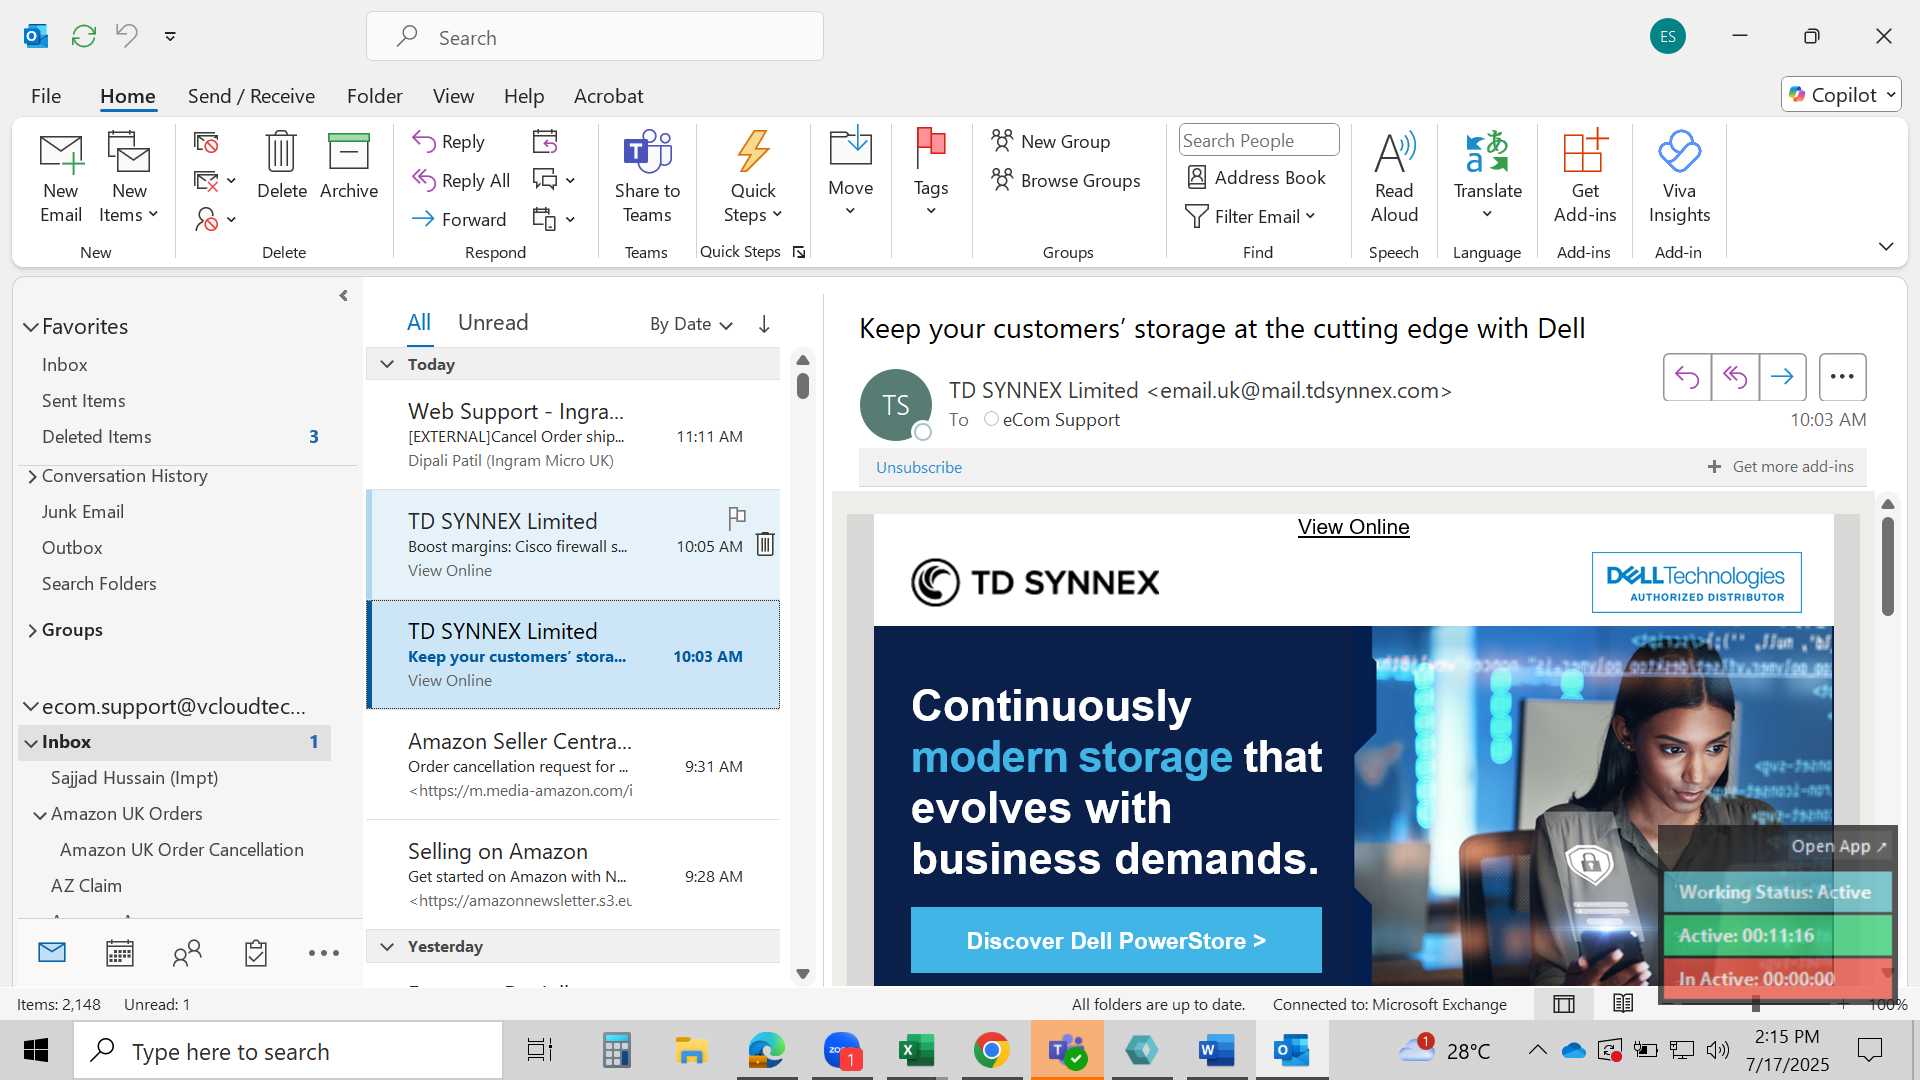Open the Folder tab
This screenshot has width=1920, height=1080.
(374, 96)
